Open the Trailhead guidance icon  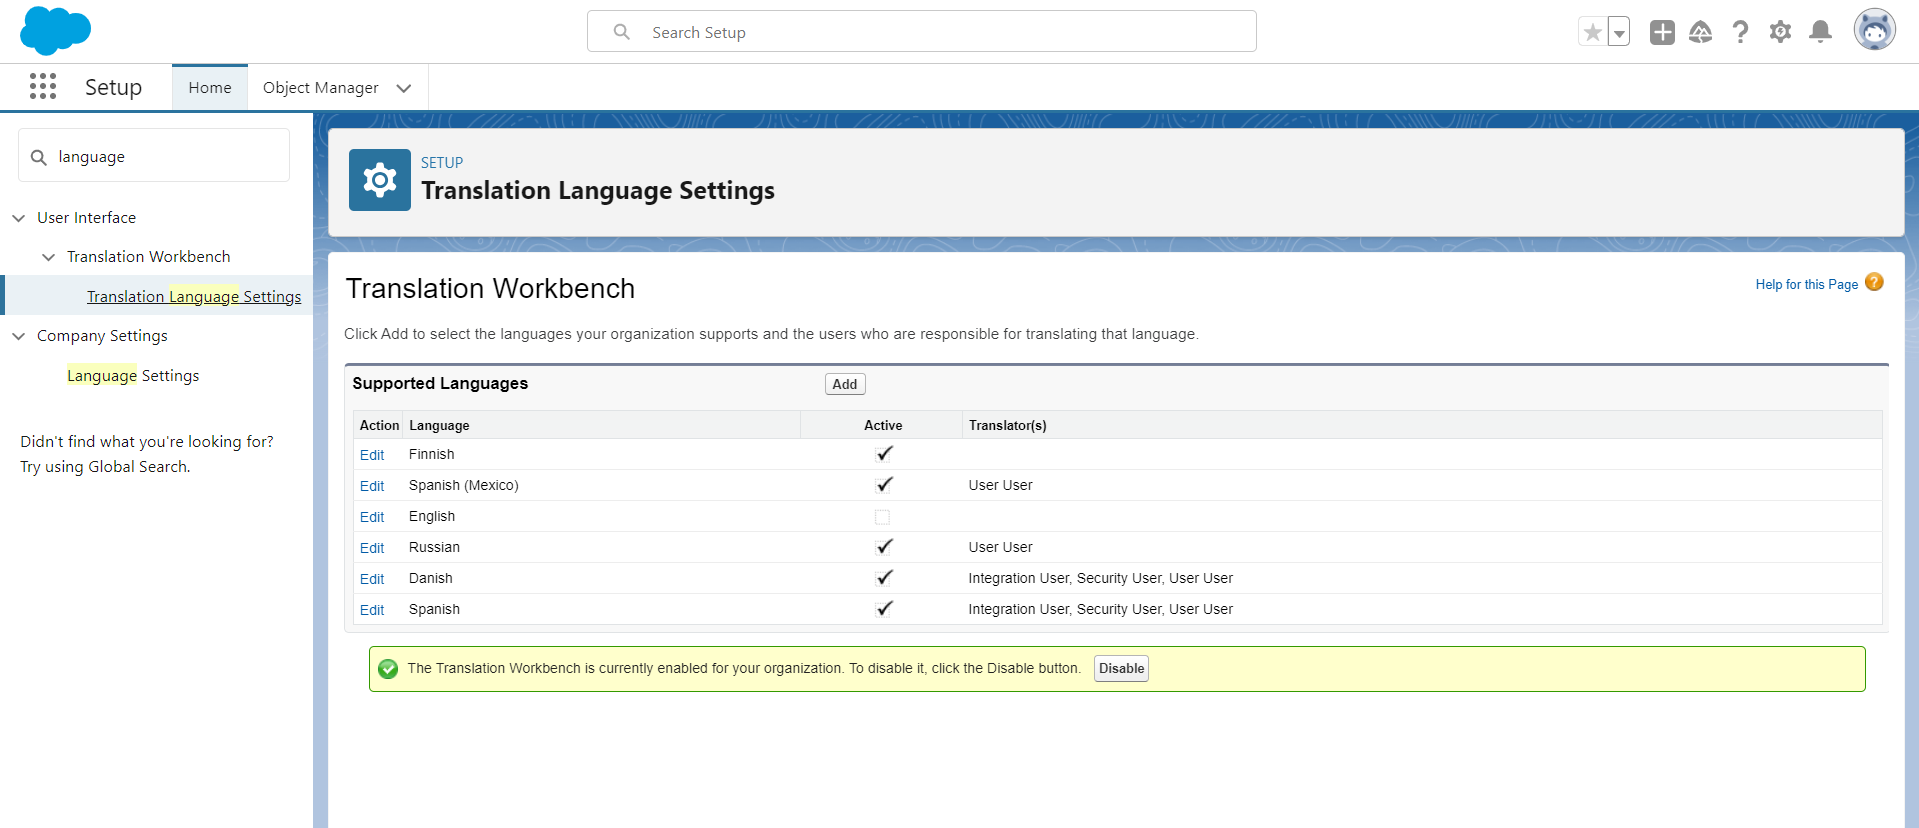[1700, 32]
